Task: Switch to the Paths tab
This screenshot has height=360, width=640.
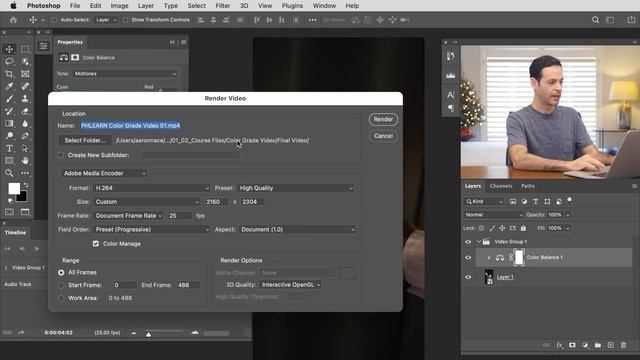Action: pyautogui.click(x=528, y=186)
